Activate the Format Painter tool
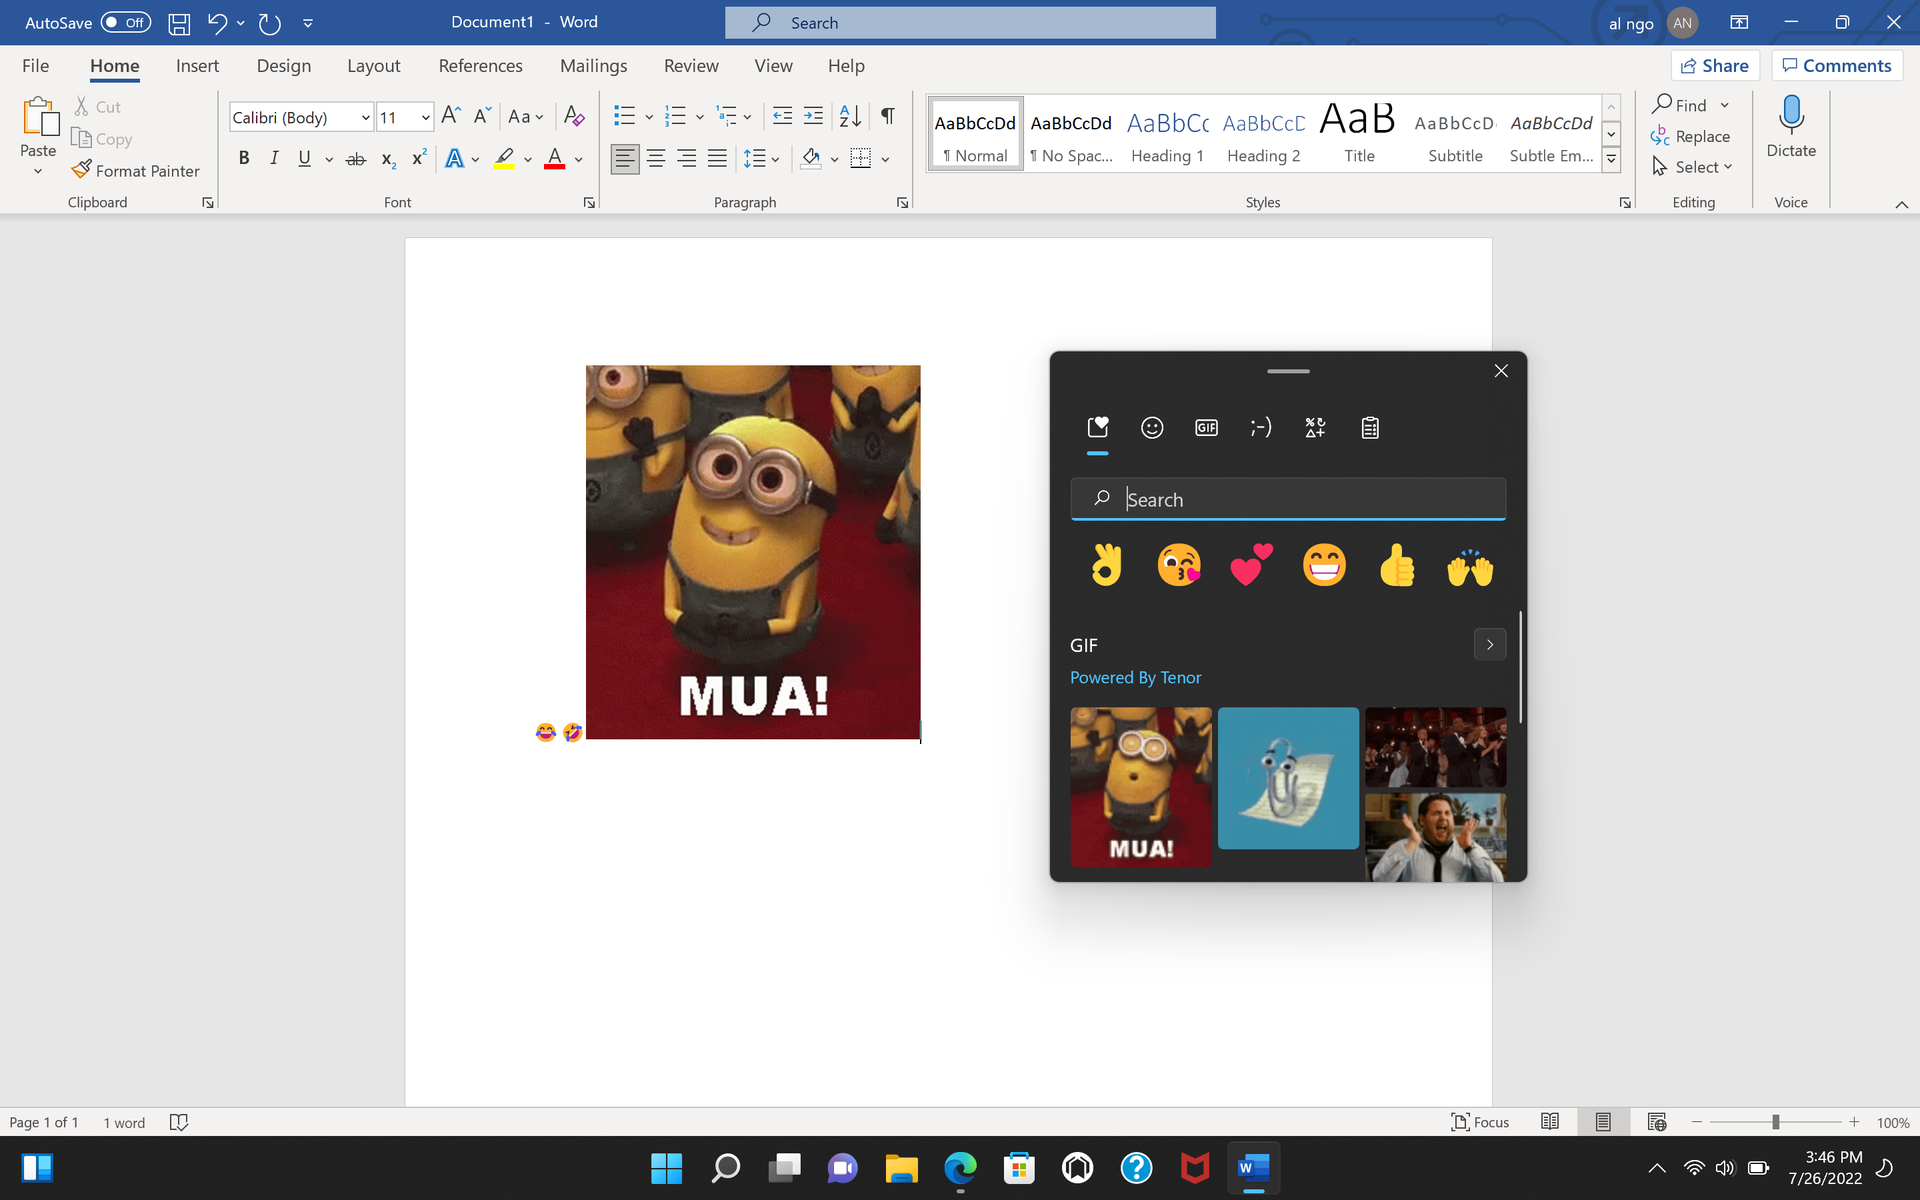The height and width of the screenshot is (1200, 1920). 136,171
